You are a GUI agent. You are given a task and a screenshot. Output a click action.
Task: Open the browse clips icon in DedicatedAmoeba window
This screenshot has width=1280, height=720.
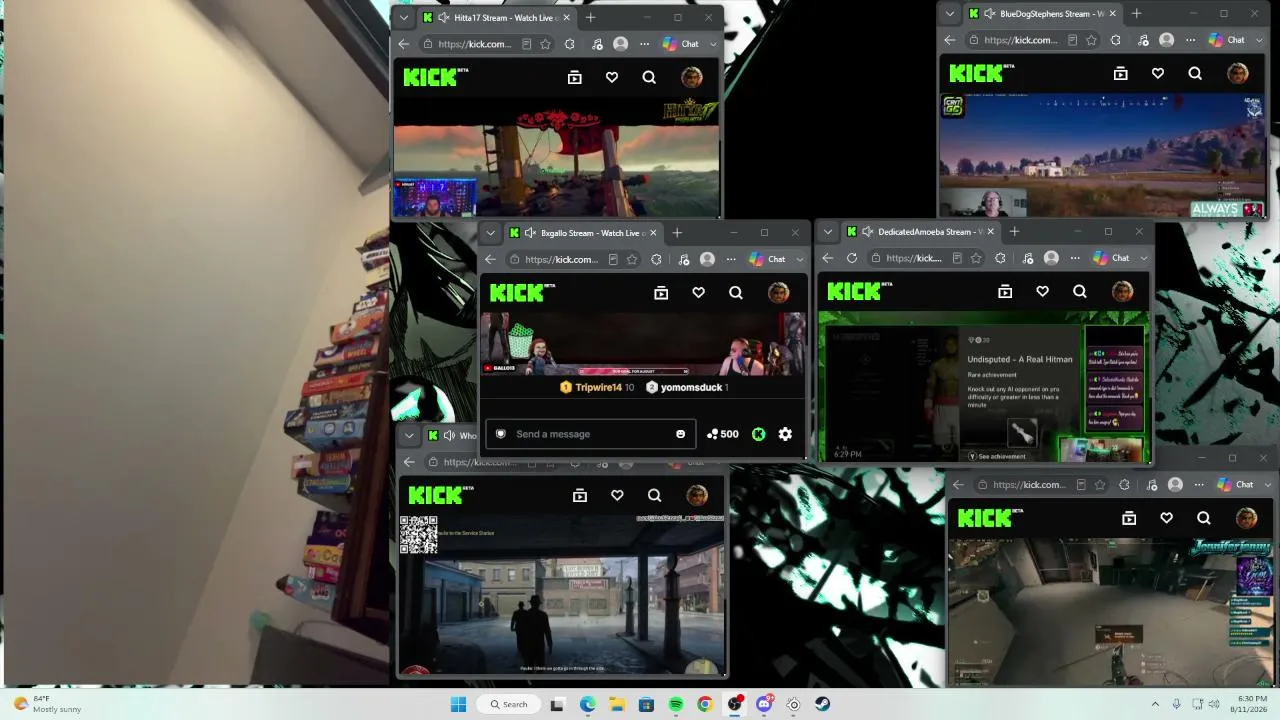[x=1005, y=291]
